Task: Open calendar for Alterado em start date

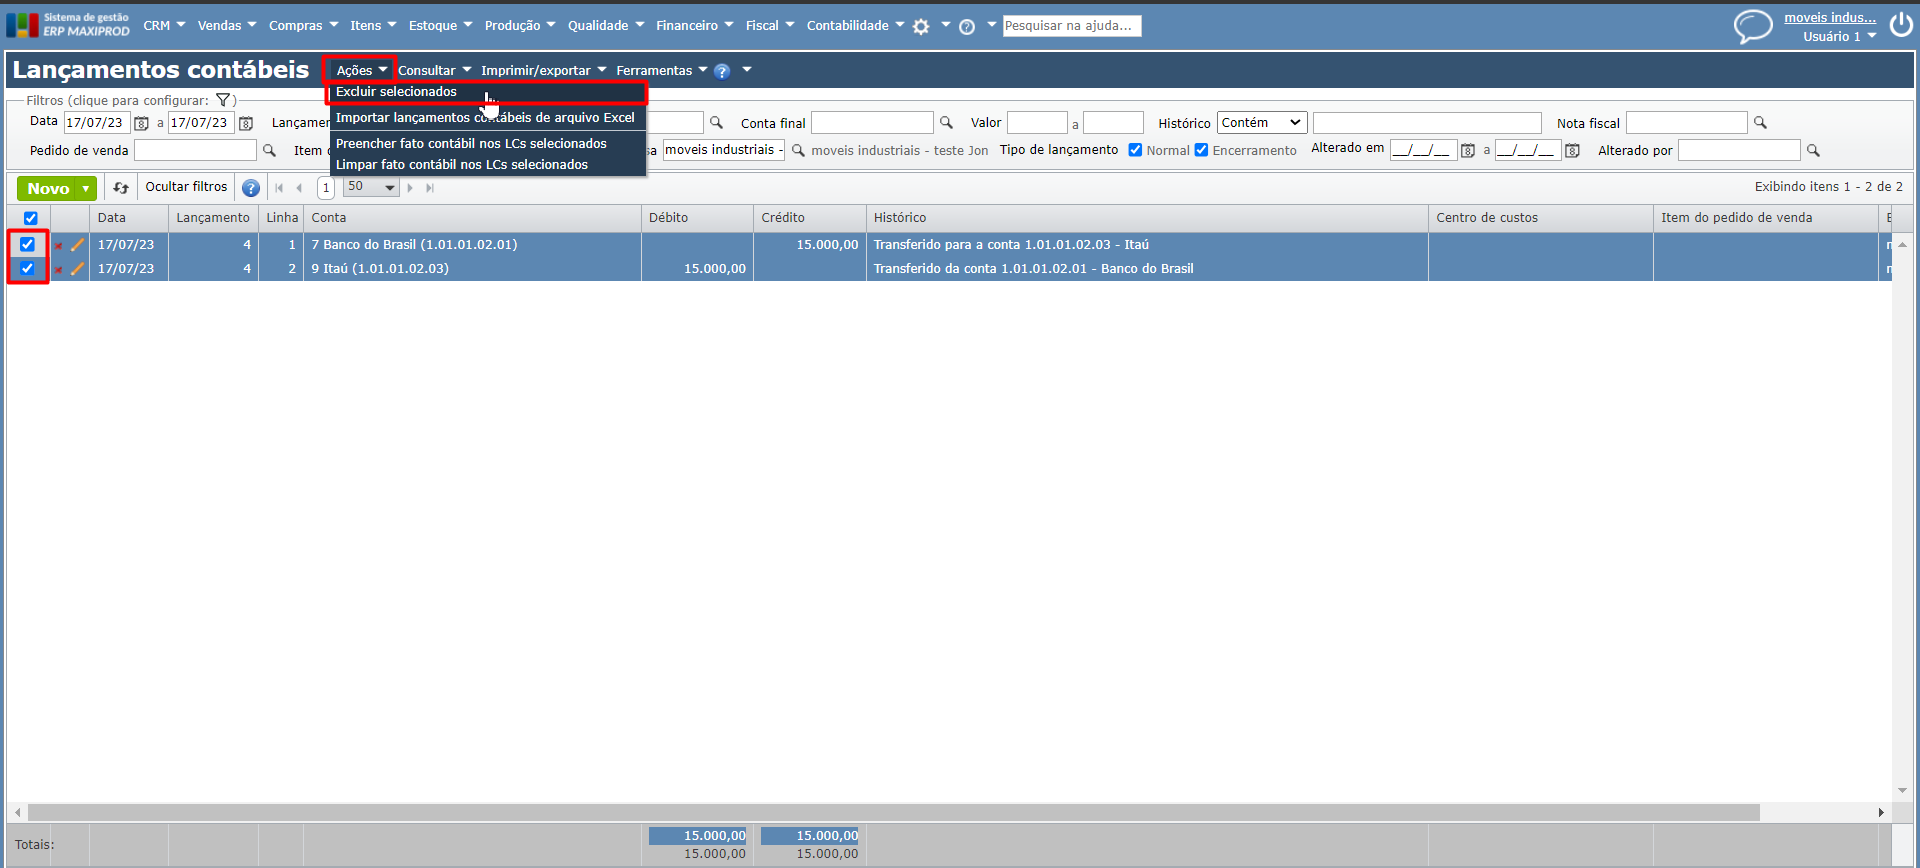Action: click(x=1468, y=151)
